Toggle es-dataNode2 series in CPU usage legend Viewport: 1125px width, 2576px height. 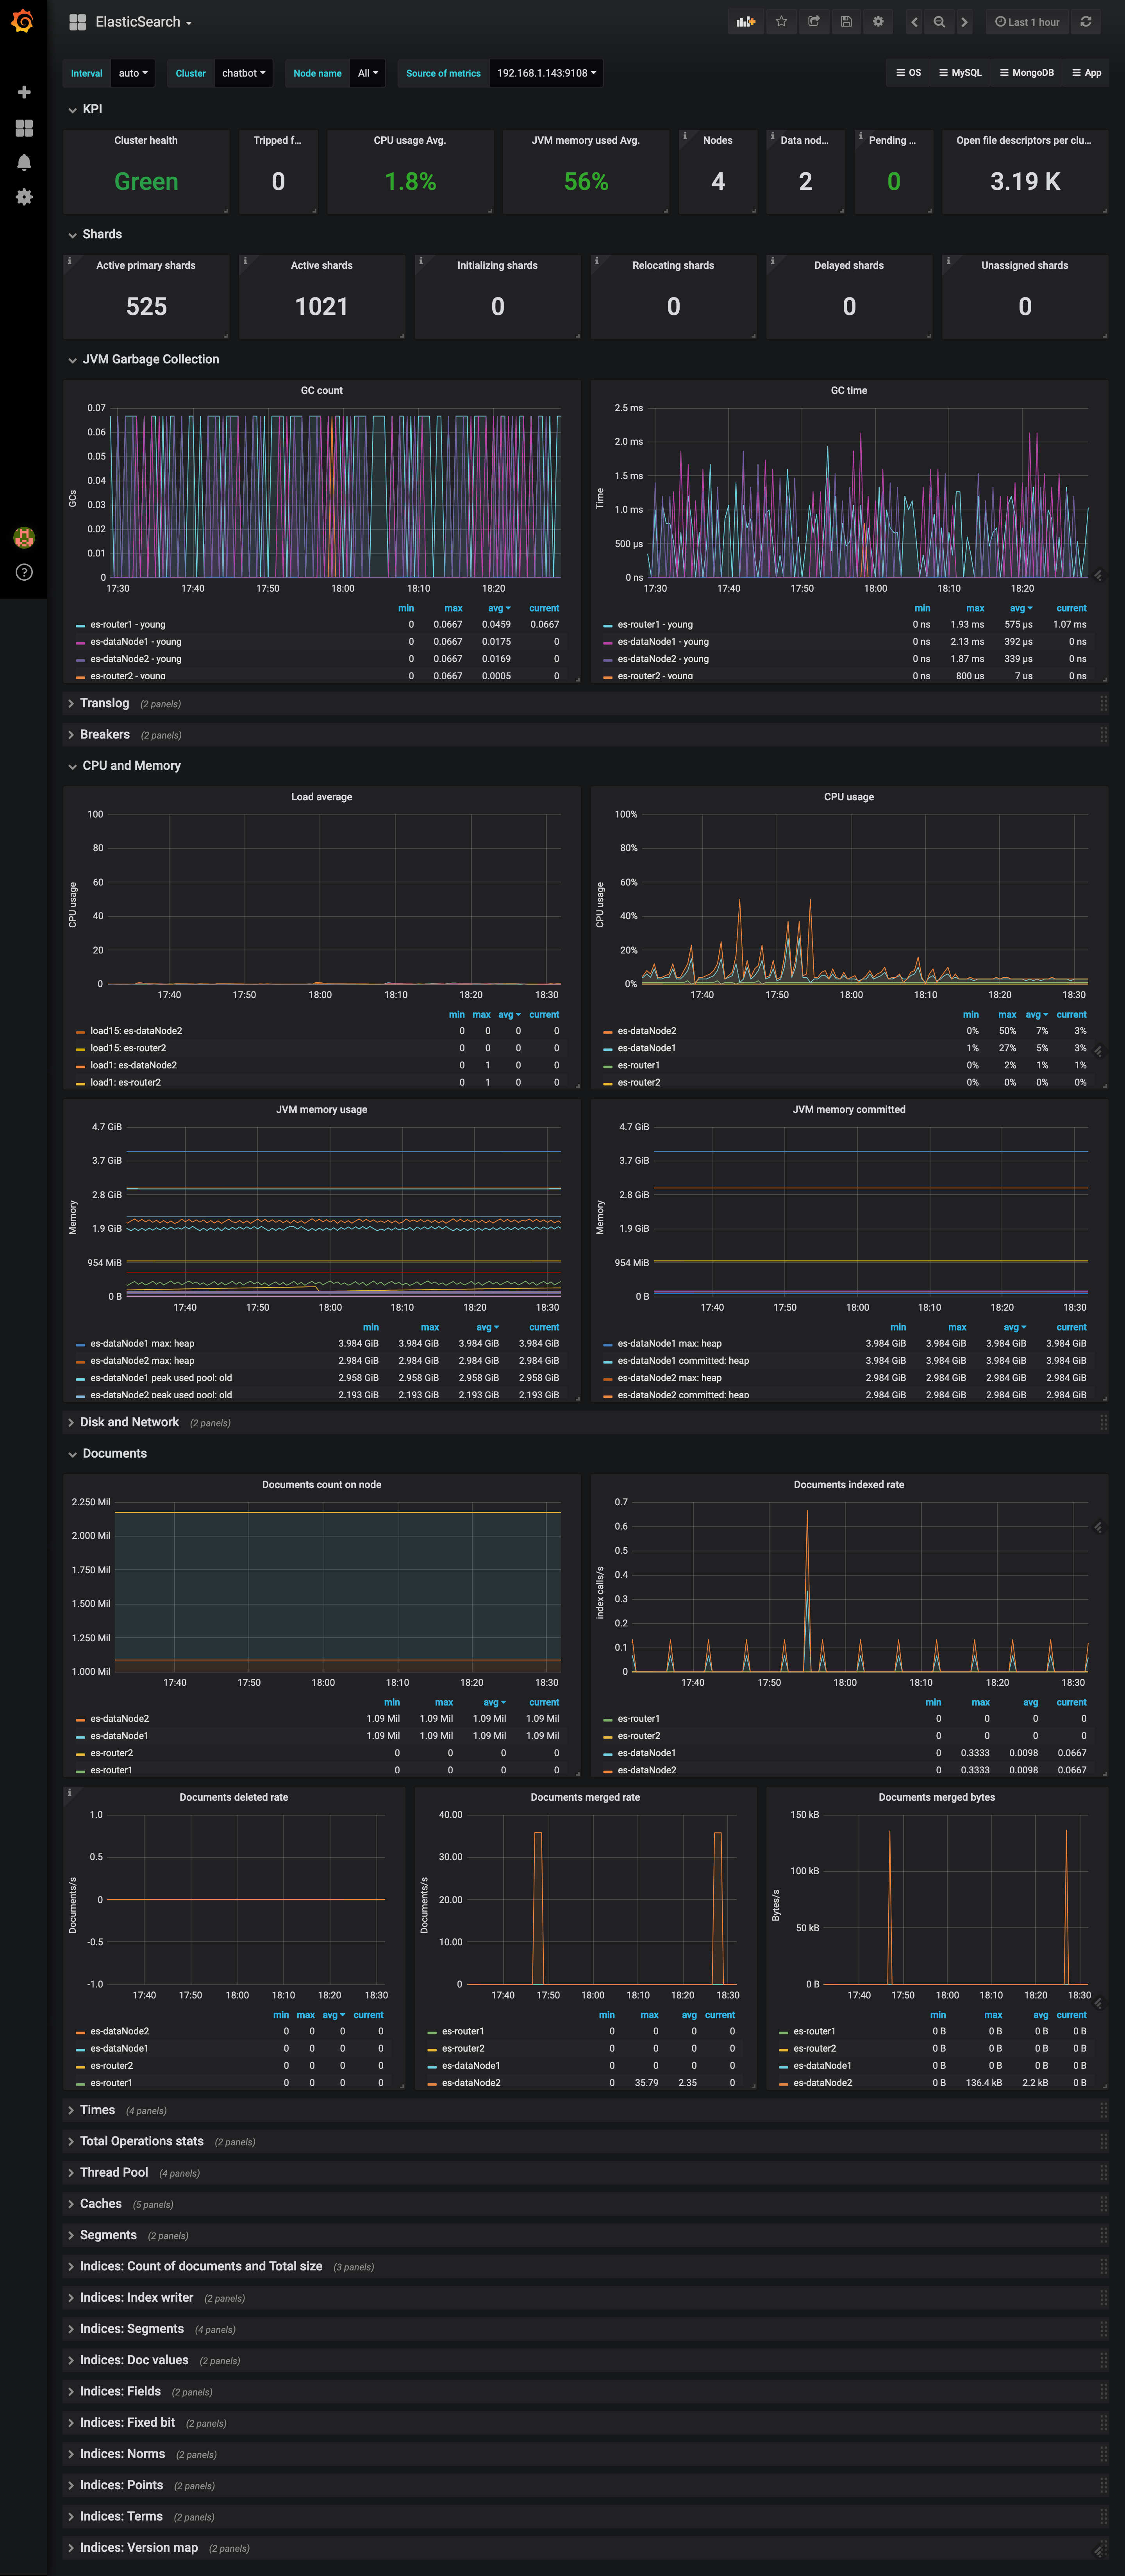pyautogui.click(x=647, y=1030)
